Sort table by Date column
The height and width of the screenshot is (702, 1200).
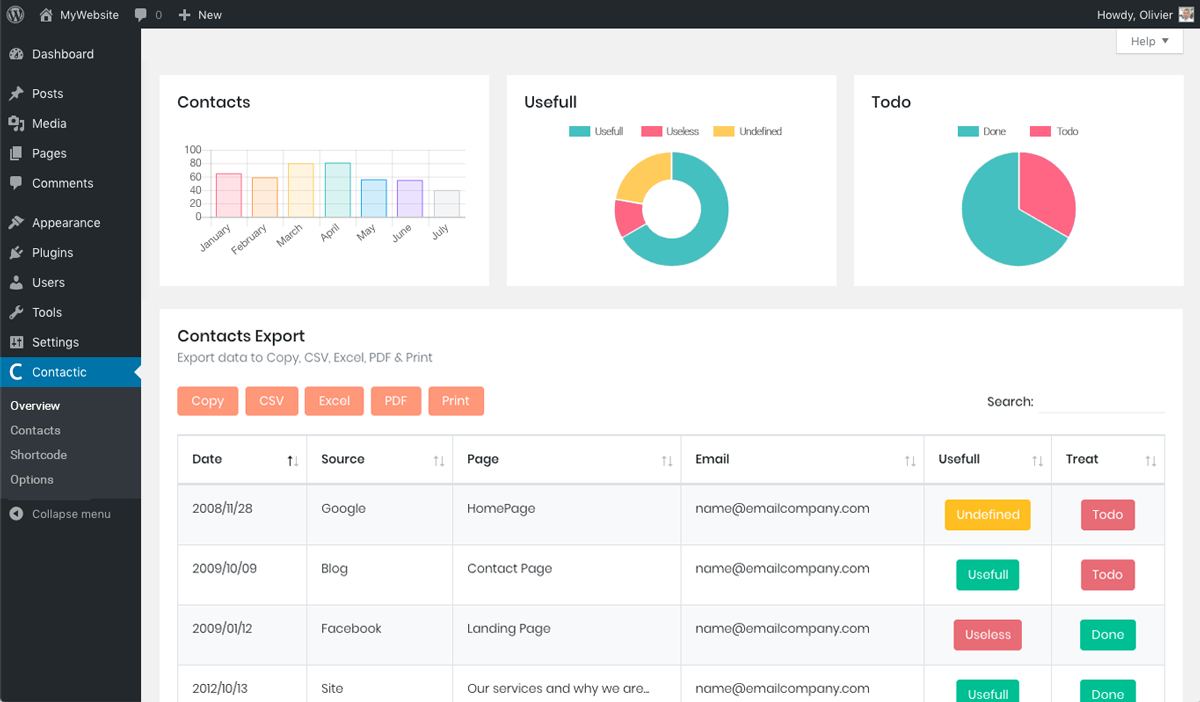coord(242,460)
